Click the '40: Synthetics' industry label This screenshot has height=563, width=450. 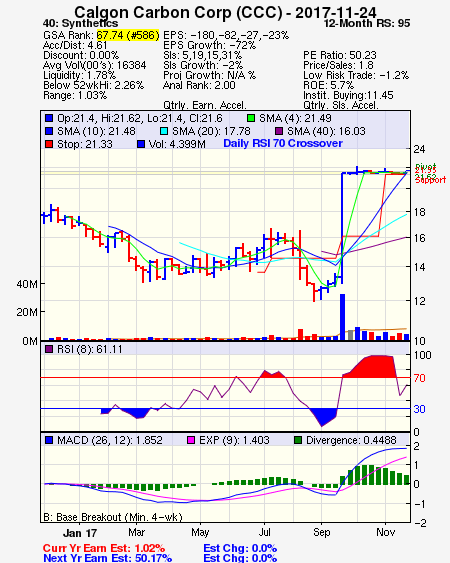click(80, 23)
